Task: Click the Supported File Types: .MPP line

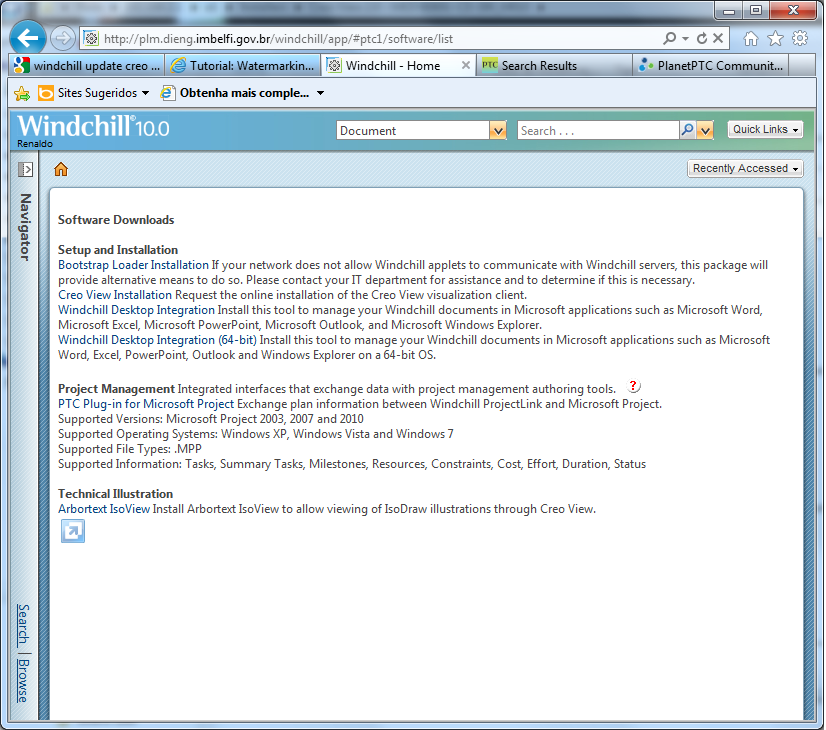Action: pyautogui.click(x=130, y=449)
